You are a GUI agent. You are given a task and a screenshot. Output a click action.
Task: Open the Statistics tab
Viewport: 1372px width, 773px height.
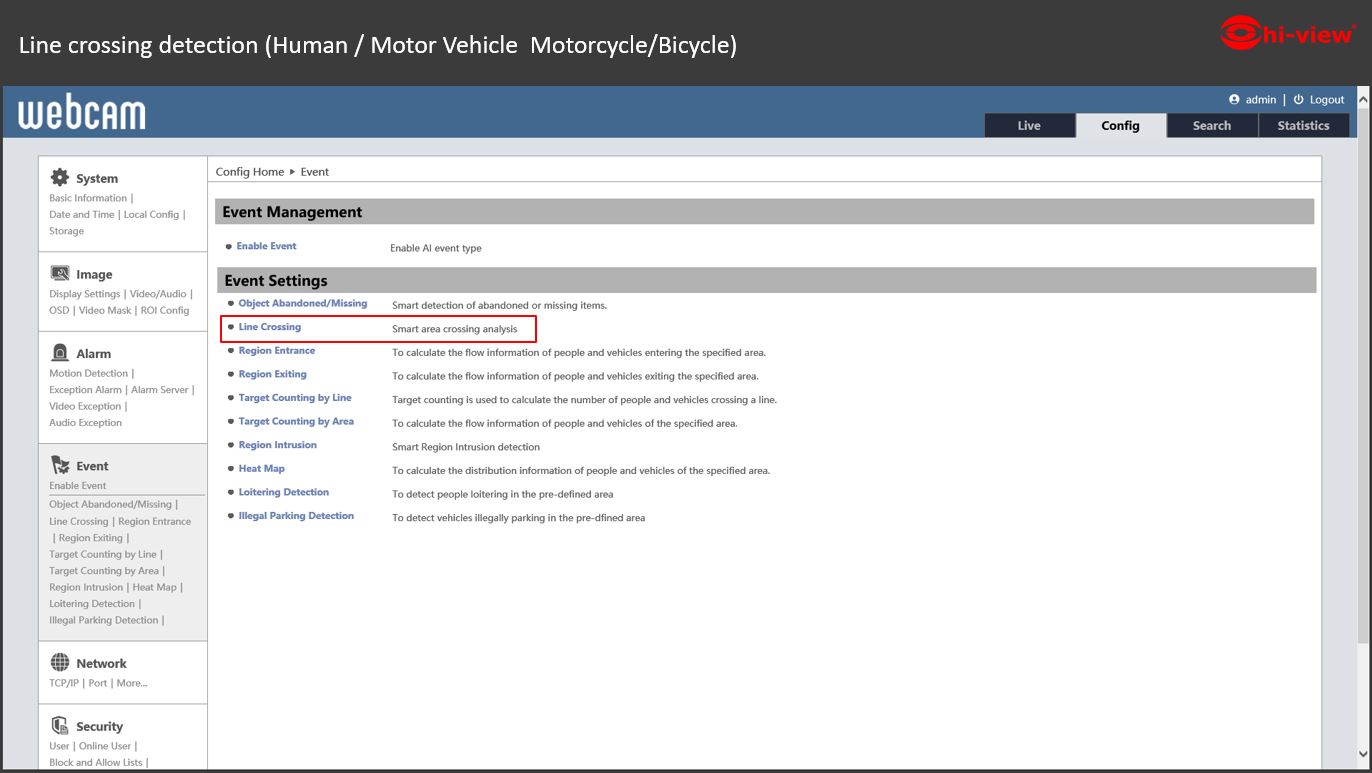click(1303, 126)
